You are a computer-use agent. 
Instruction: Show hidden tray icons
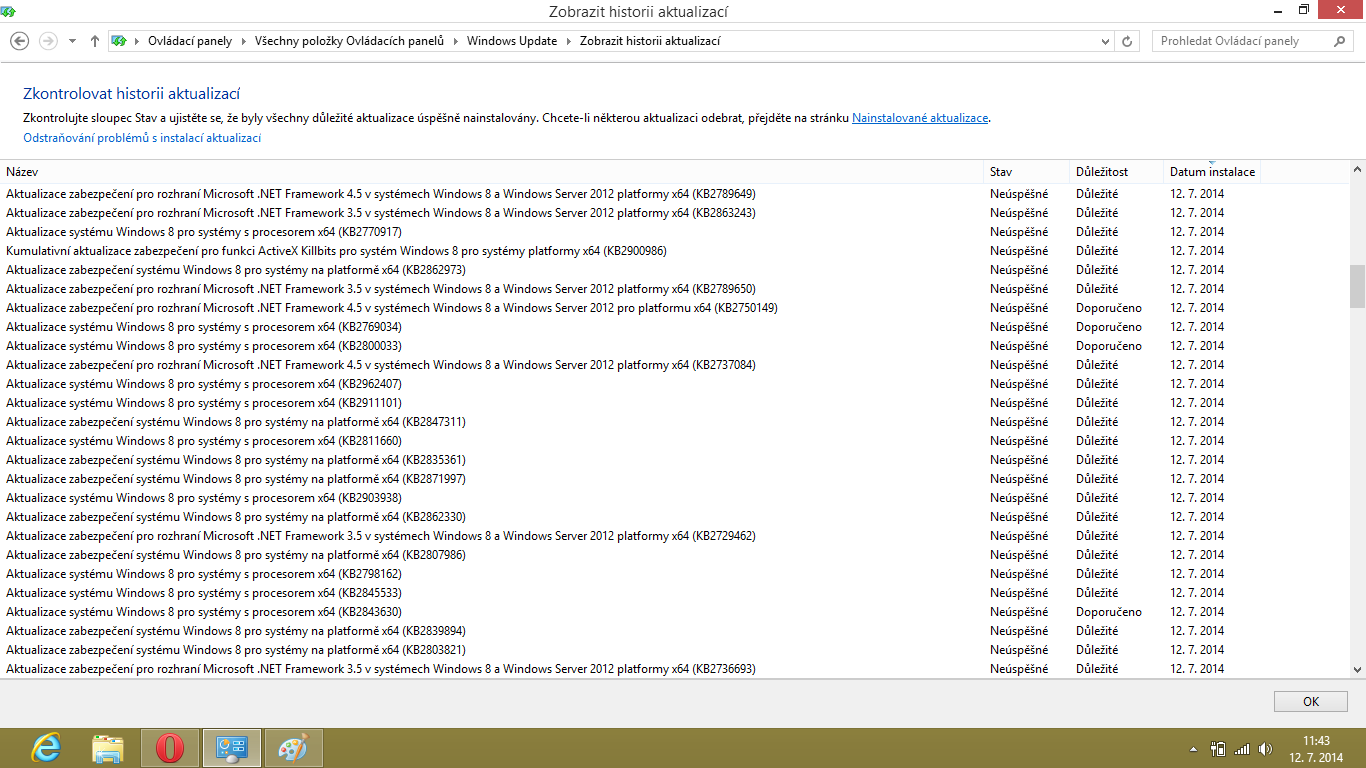1193,748
